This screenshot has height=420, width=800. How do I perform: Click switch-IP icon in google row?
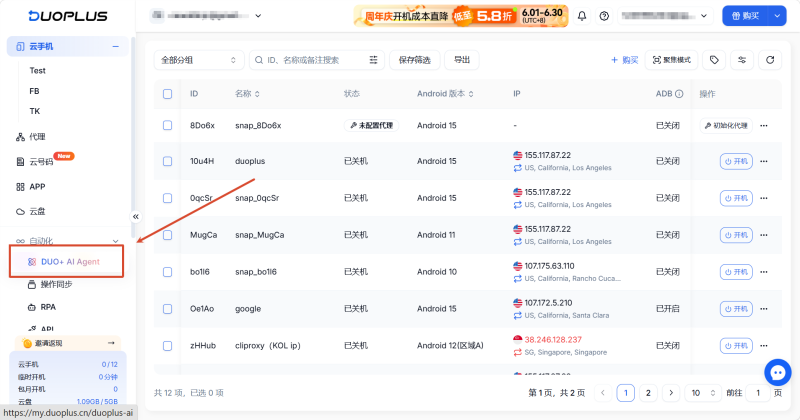coord(517,315)
